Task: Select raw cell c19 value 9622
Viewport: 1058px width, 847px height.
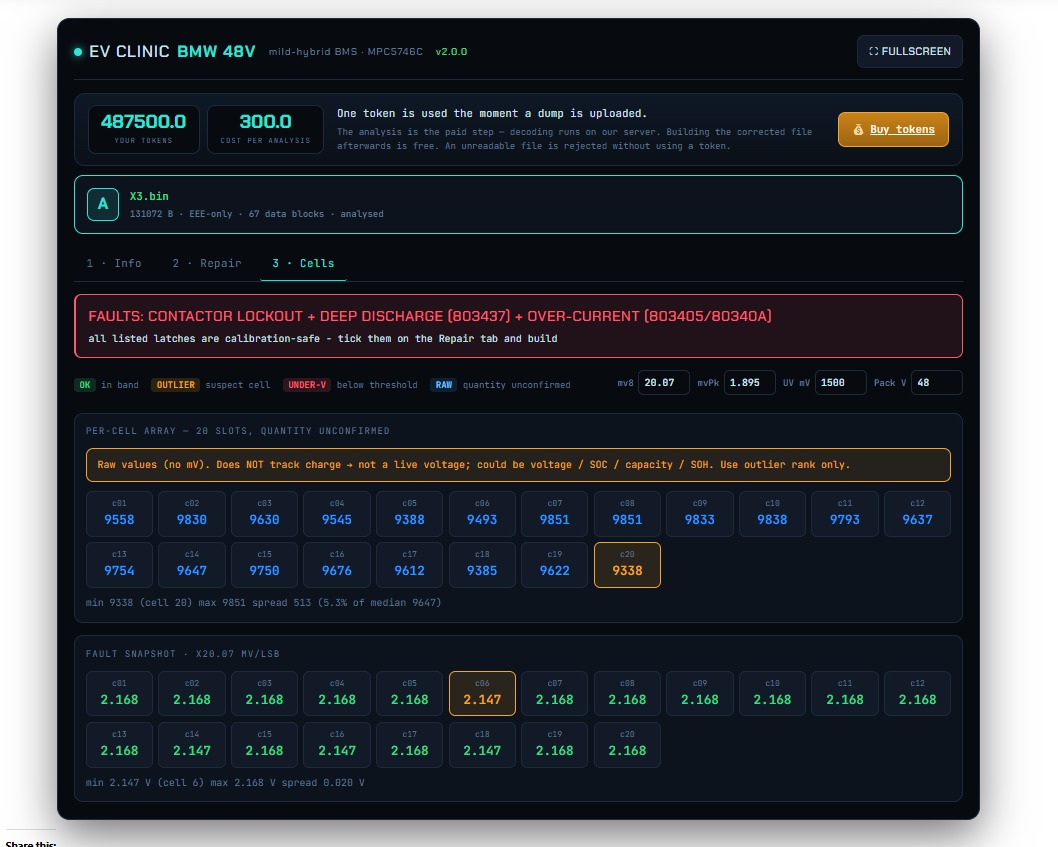Action: (555, 565)
